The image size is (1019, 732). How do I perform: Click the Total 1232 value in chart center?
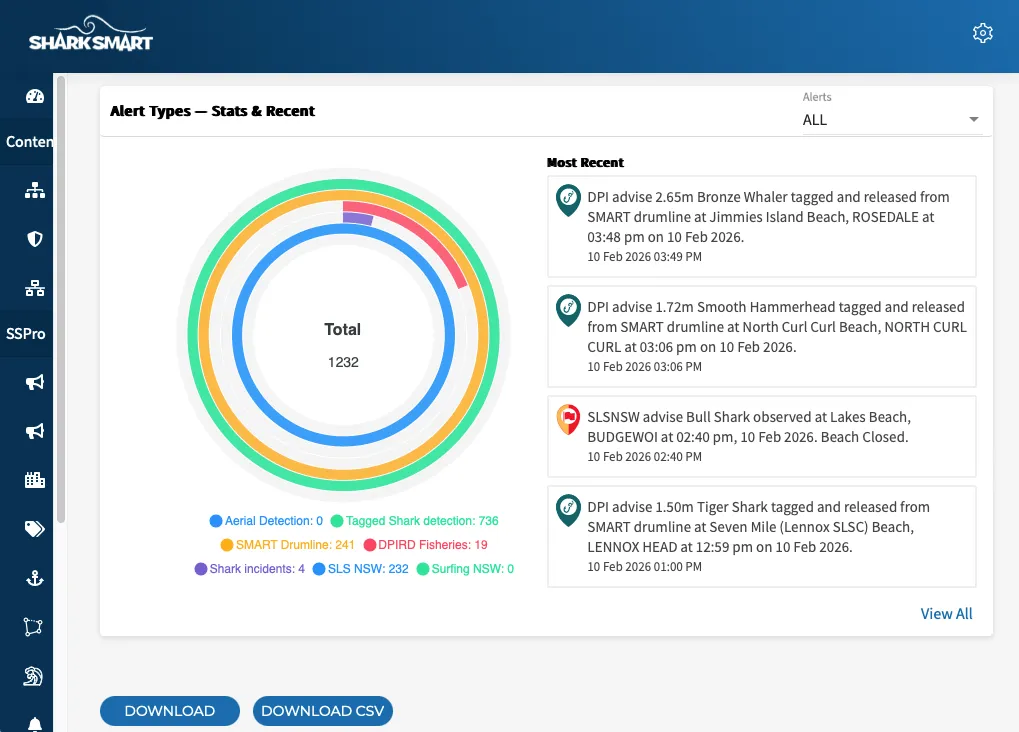(343, 362)
